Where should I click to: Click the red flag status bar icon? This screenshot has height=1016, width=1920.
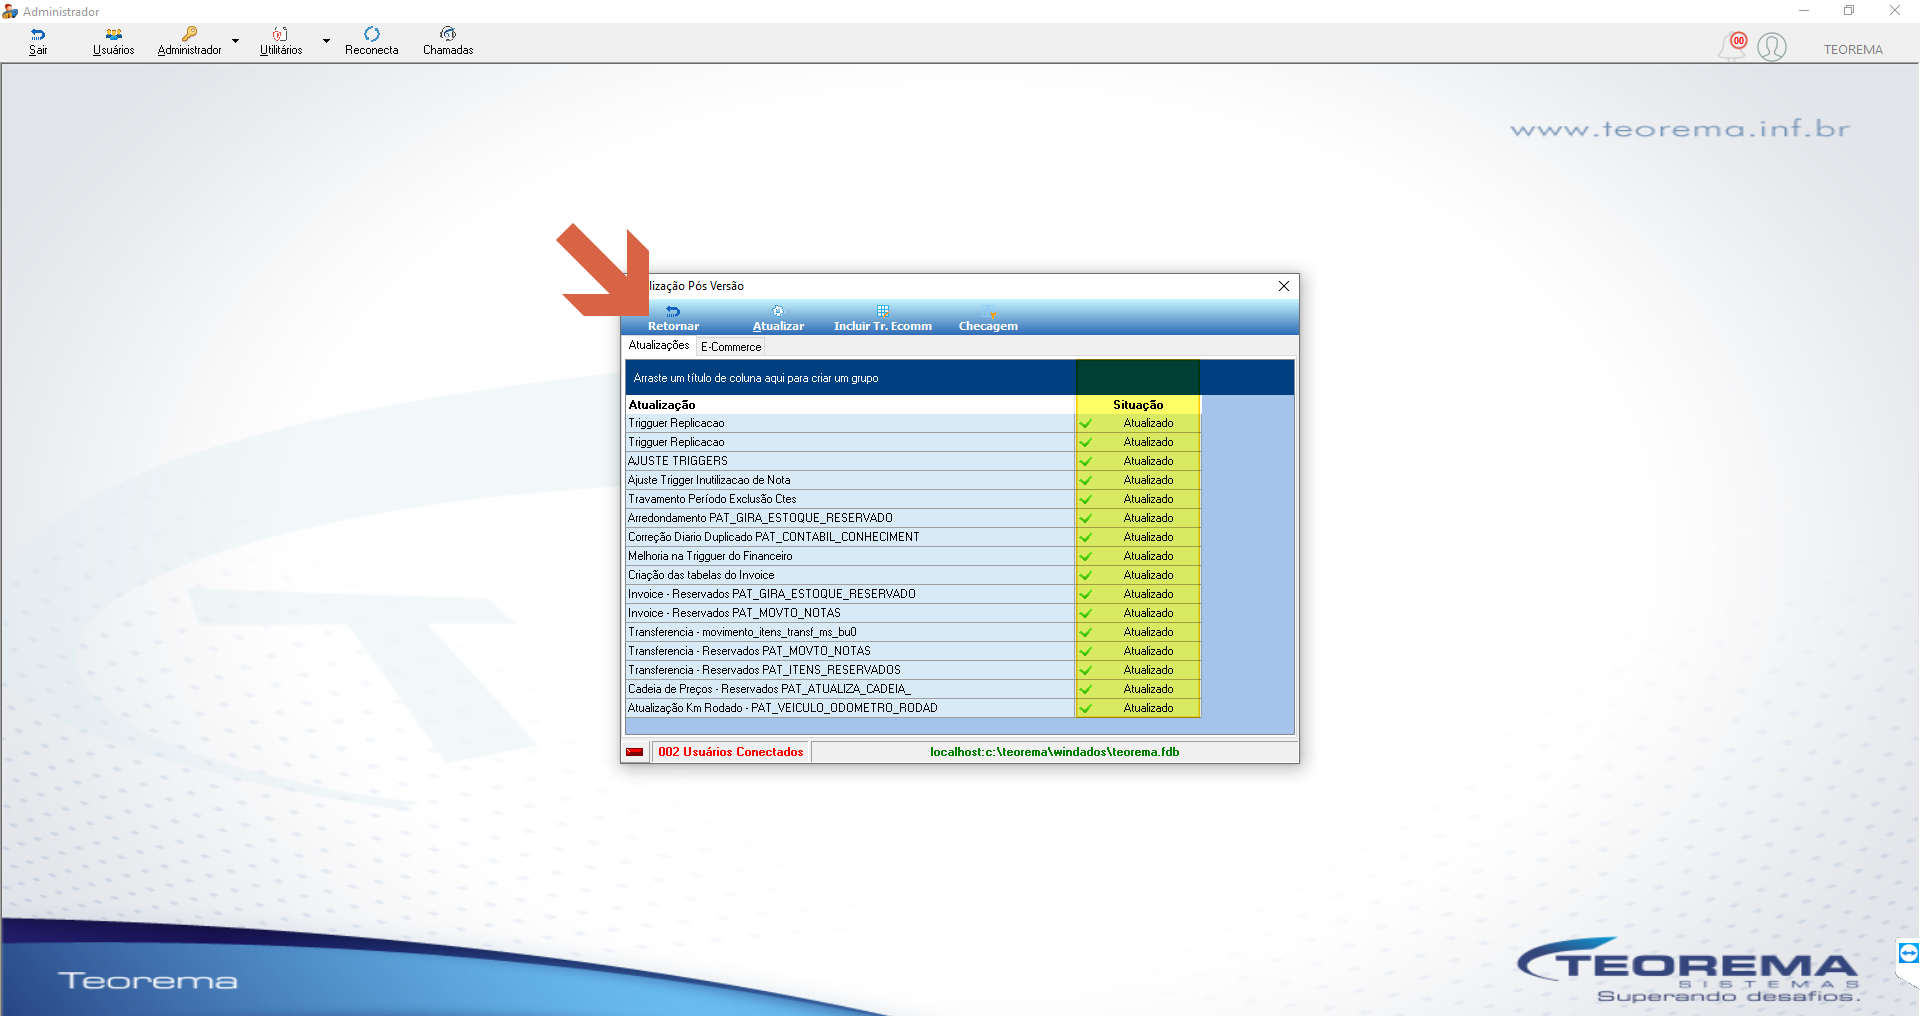(x=635, y=752)
